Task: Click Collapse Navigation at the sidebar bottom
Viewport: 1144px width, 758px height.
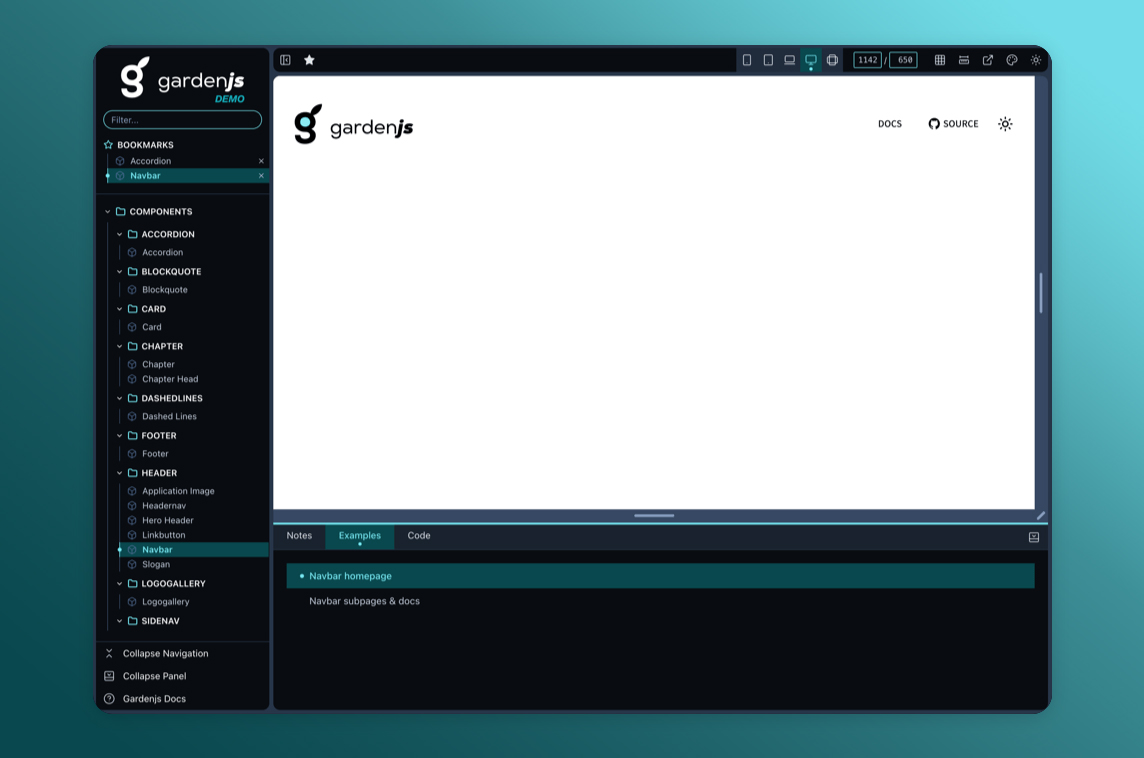Action: (x=165, y=653)
